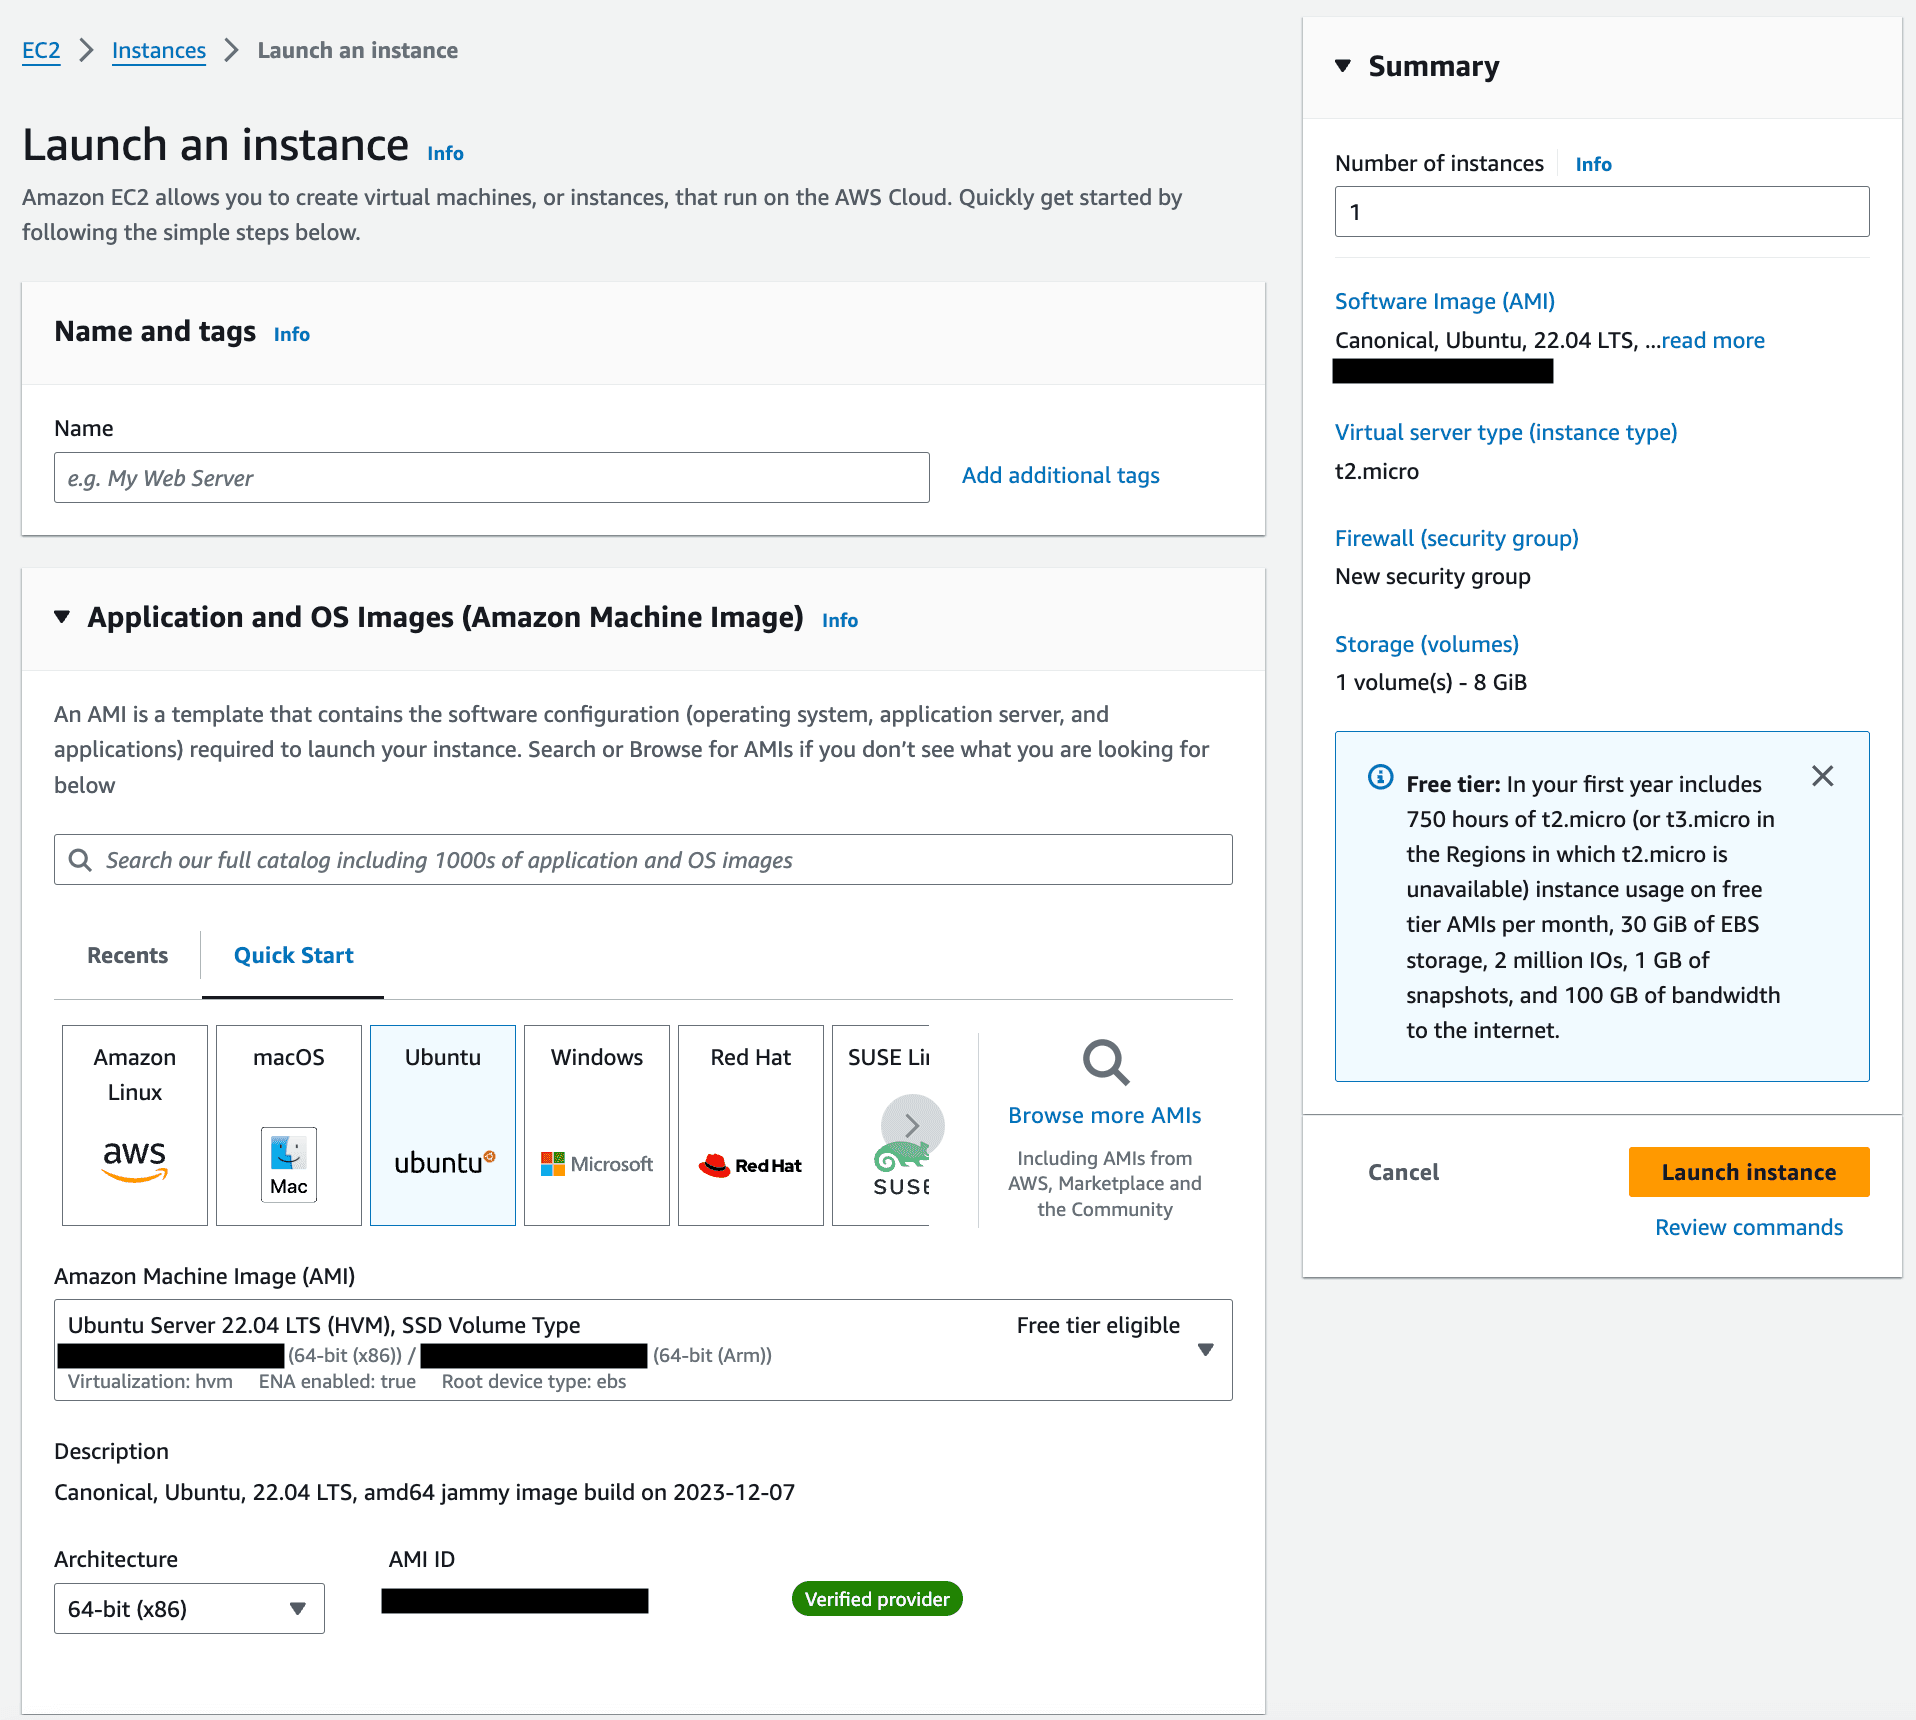Switch to the Quick Start tab
The width and height of the screenshot is (1916, 1720).
[293, 955]
